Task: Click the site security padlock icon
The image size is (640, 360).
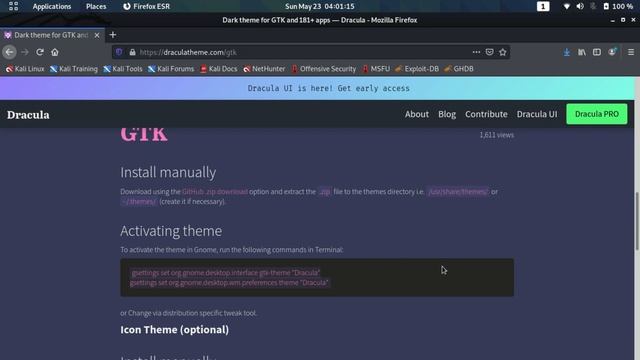Action: click(132, 52)
